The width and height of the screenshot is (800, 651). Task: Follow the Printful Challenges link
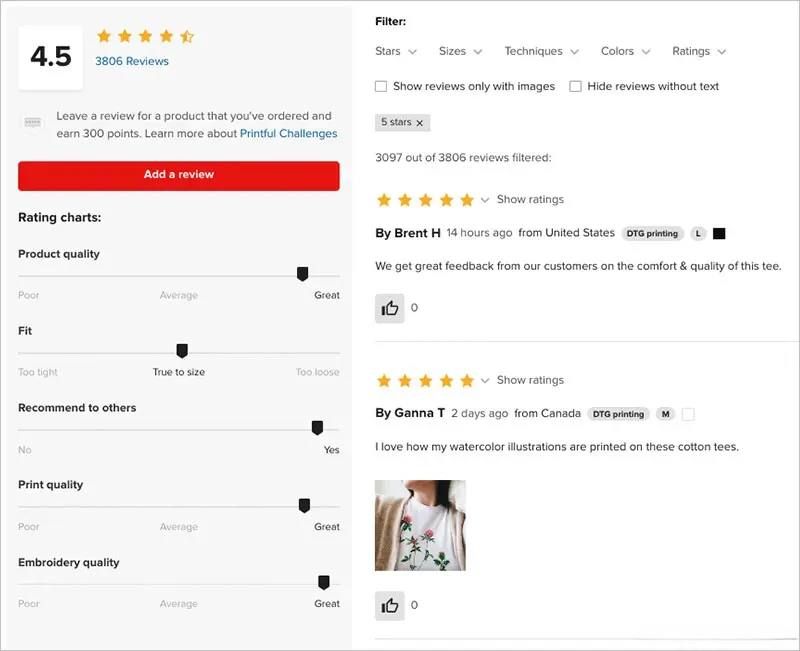click(288, 134)
